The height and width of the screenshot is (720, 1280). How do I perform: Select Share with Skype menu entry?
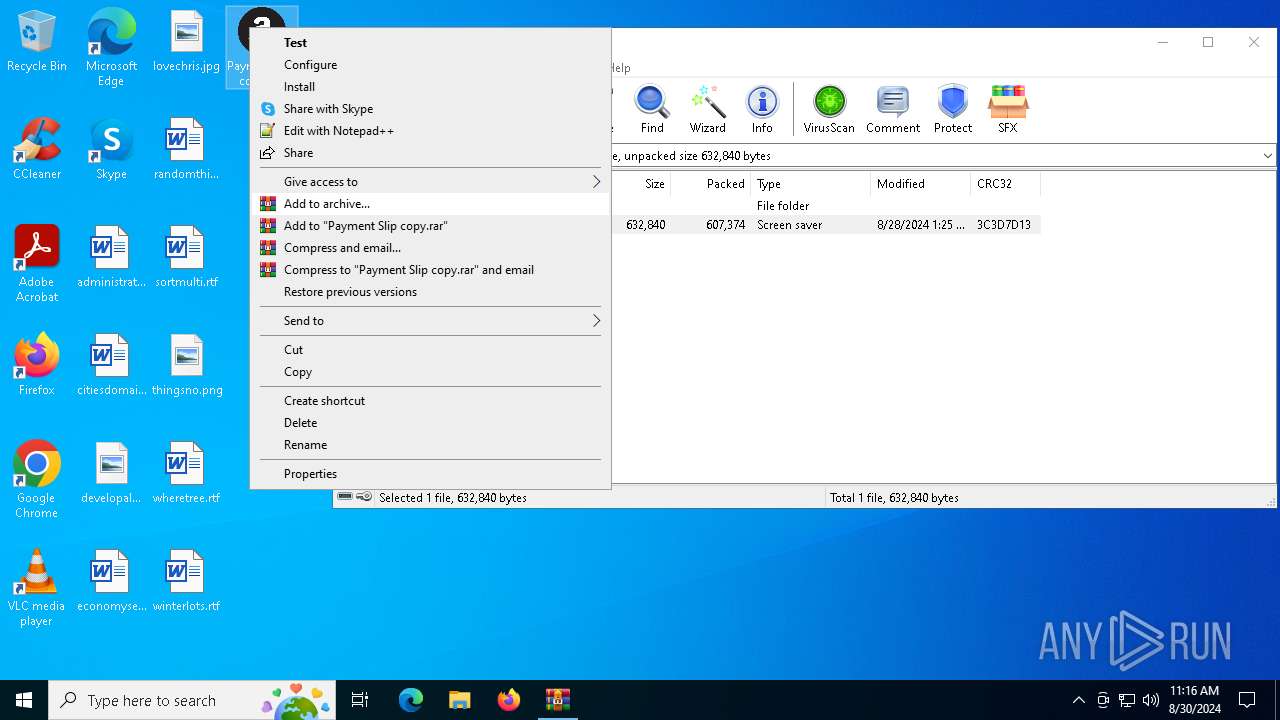[x=430, y=109]
